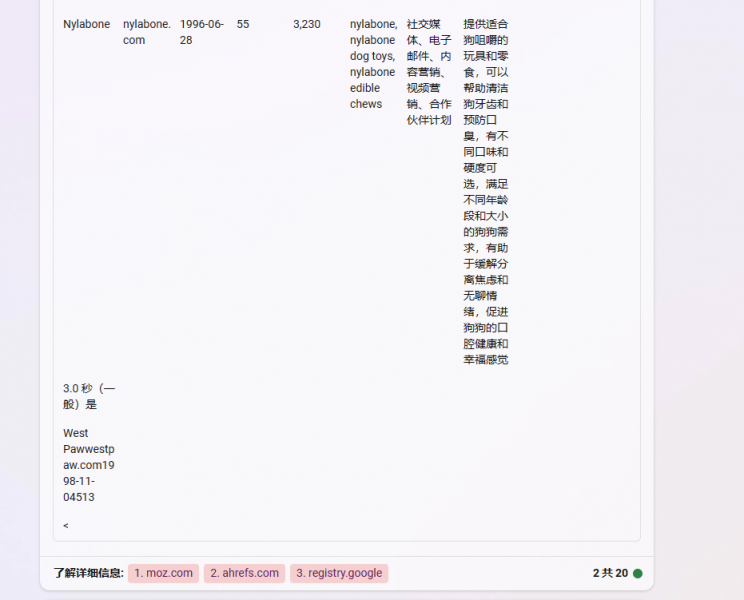The height and width of the screenshot is (600, 744).
Task: Click the 'Nylabone' brand name cell
Action: pos(86,24)
